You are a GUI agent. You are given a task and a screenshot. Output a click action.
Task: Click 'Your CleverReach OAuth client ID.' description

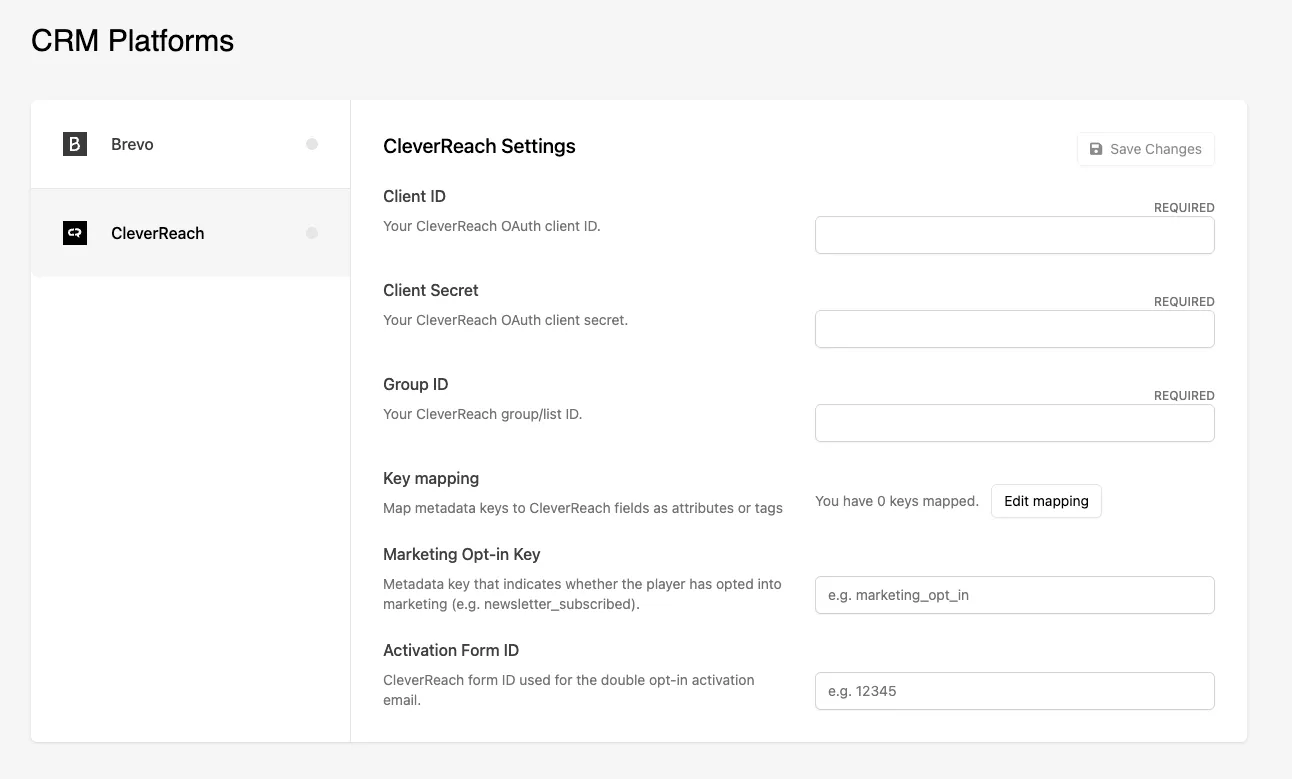(x=492, y=226)
